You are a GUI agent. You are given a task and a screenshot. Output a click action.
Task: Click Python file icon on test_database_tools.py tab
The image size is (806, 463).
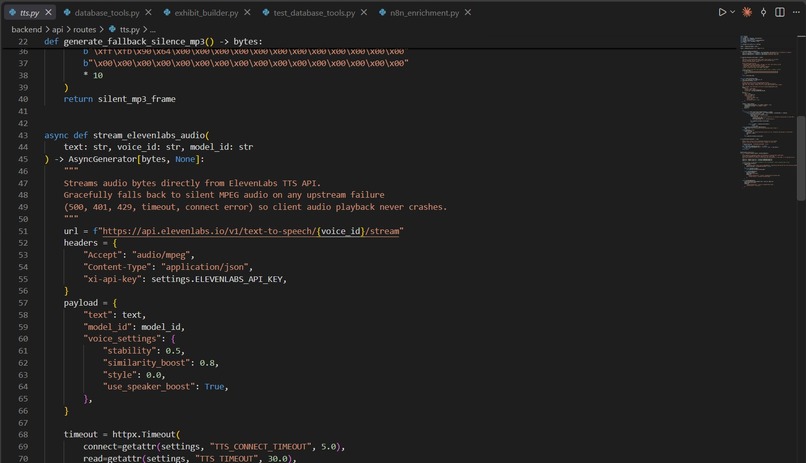point(266,12)
